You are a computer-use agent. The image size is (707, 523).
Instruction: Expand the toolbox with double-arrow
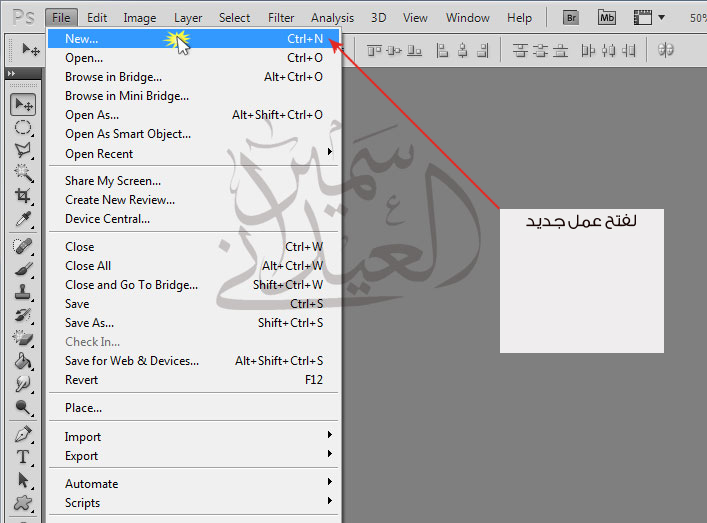(x=11, y=73)
